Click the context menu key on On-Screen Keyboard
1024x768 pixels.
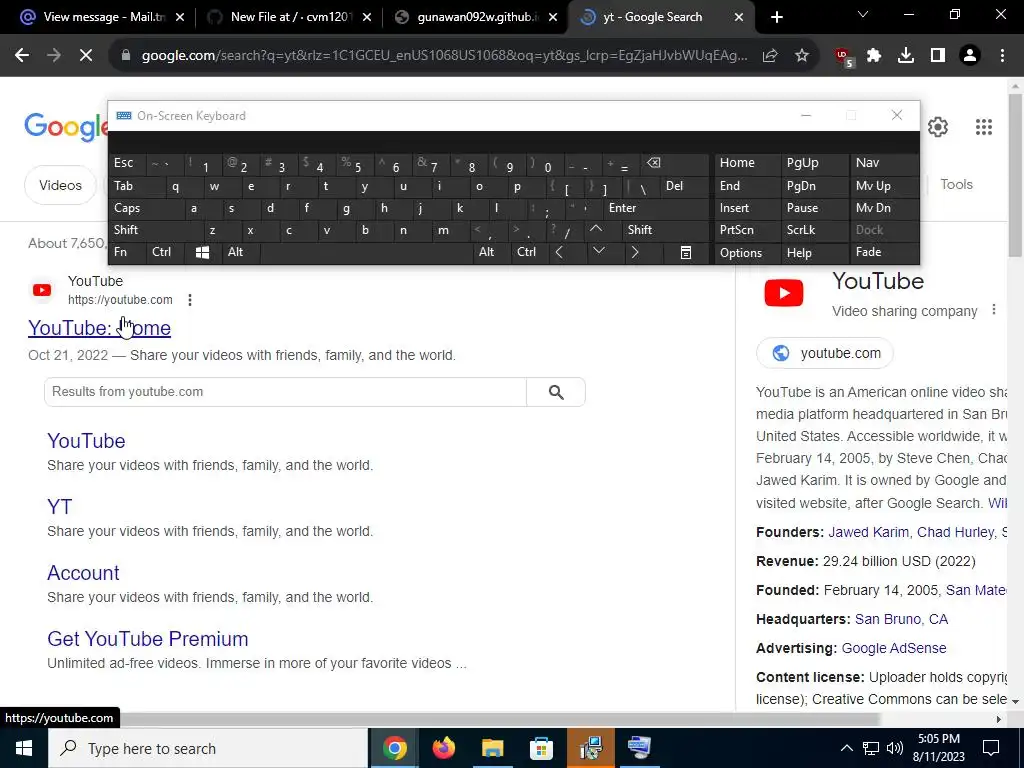tap(686, 253)
